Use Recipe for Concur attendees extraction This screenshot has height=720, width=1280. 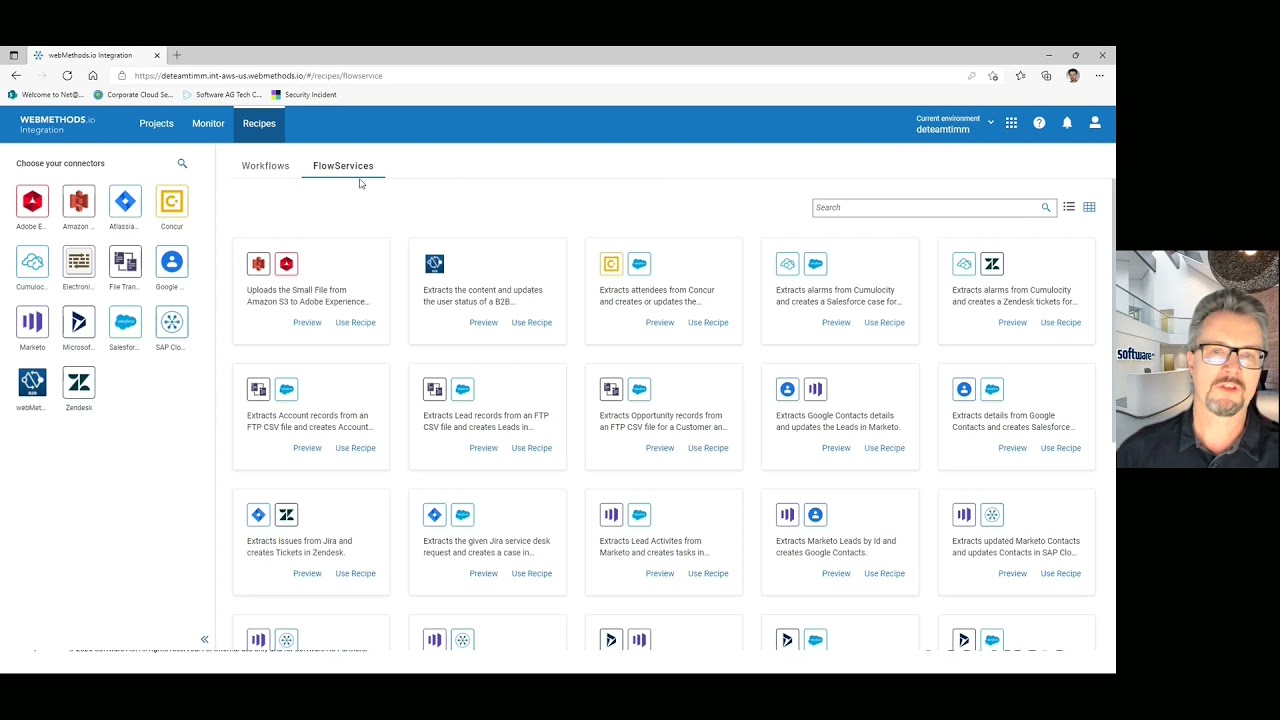pyautogui.click(x=708, y=322)
